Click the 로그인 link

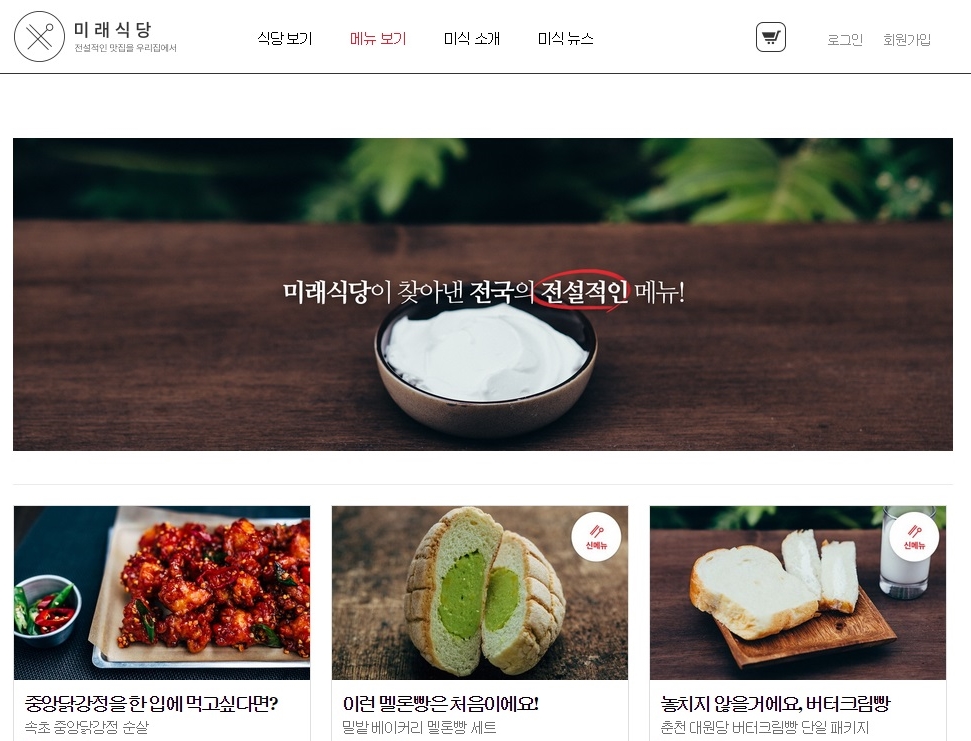click(x=845, y=40)
